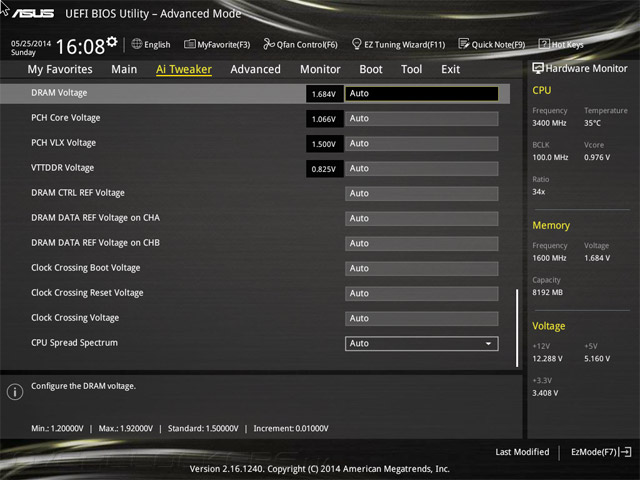The width and height of the screenshot is (640, 480).
Task: Open the Main tab
Action: pos(124,69)
